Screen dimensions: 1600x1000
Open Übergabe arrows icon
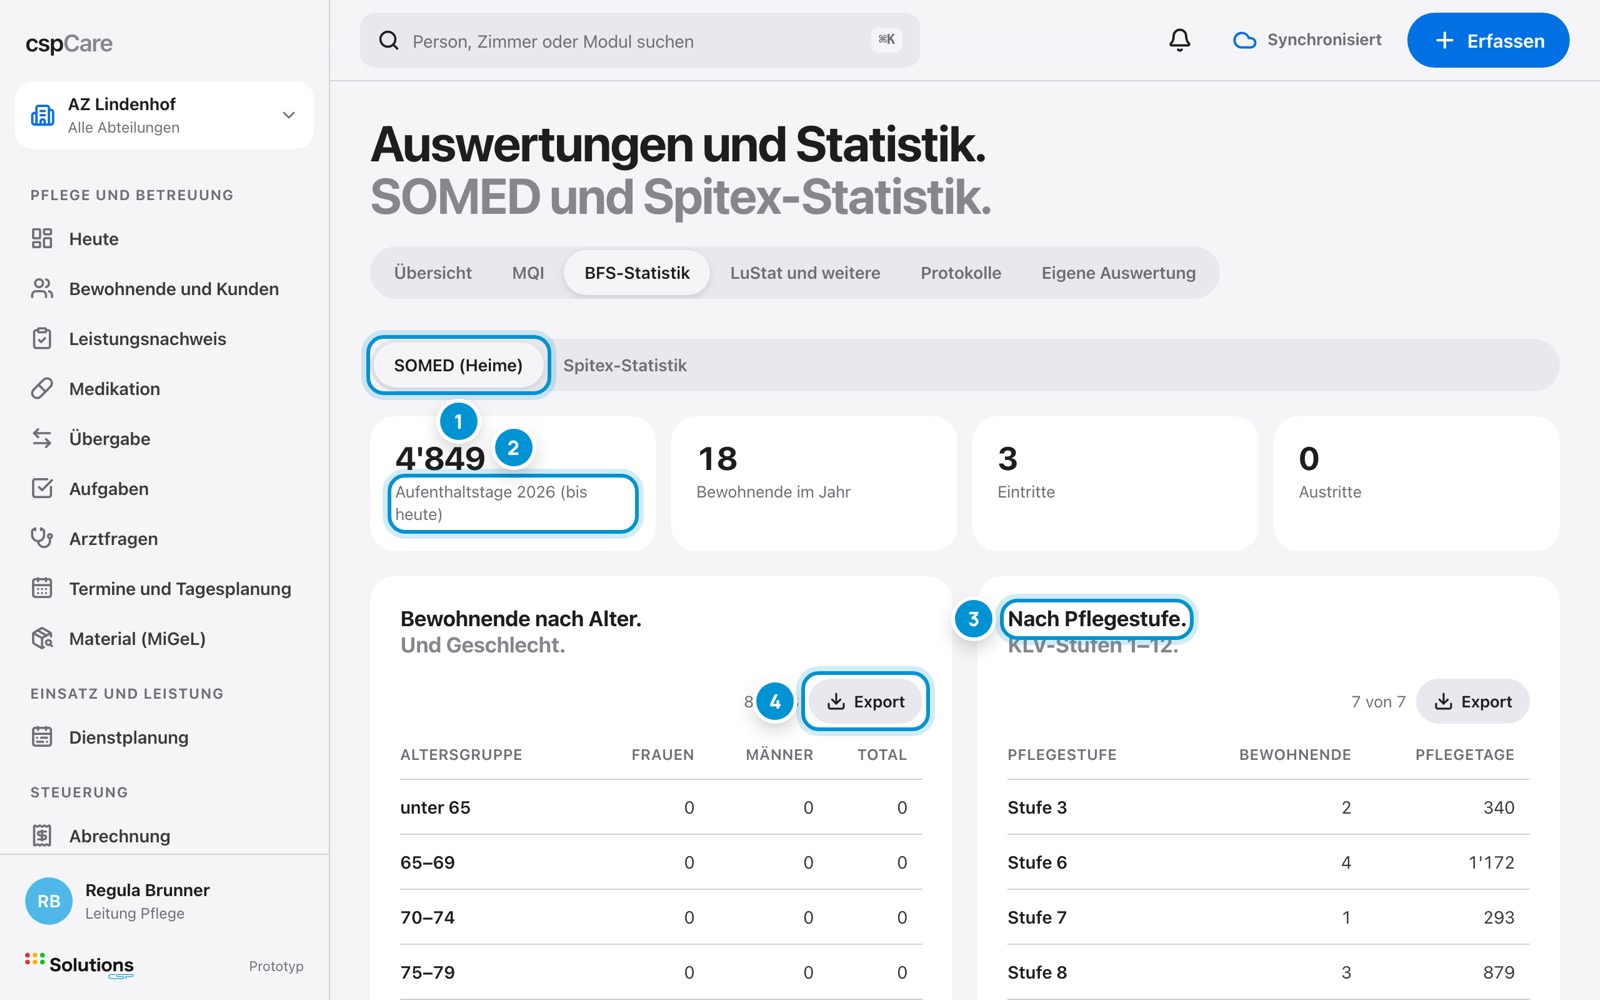(42, 438)
